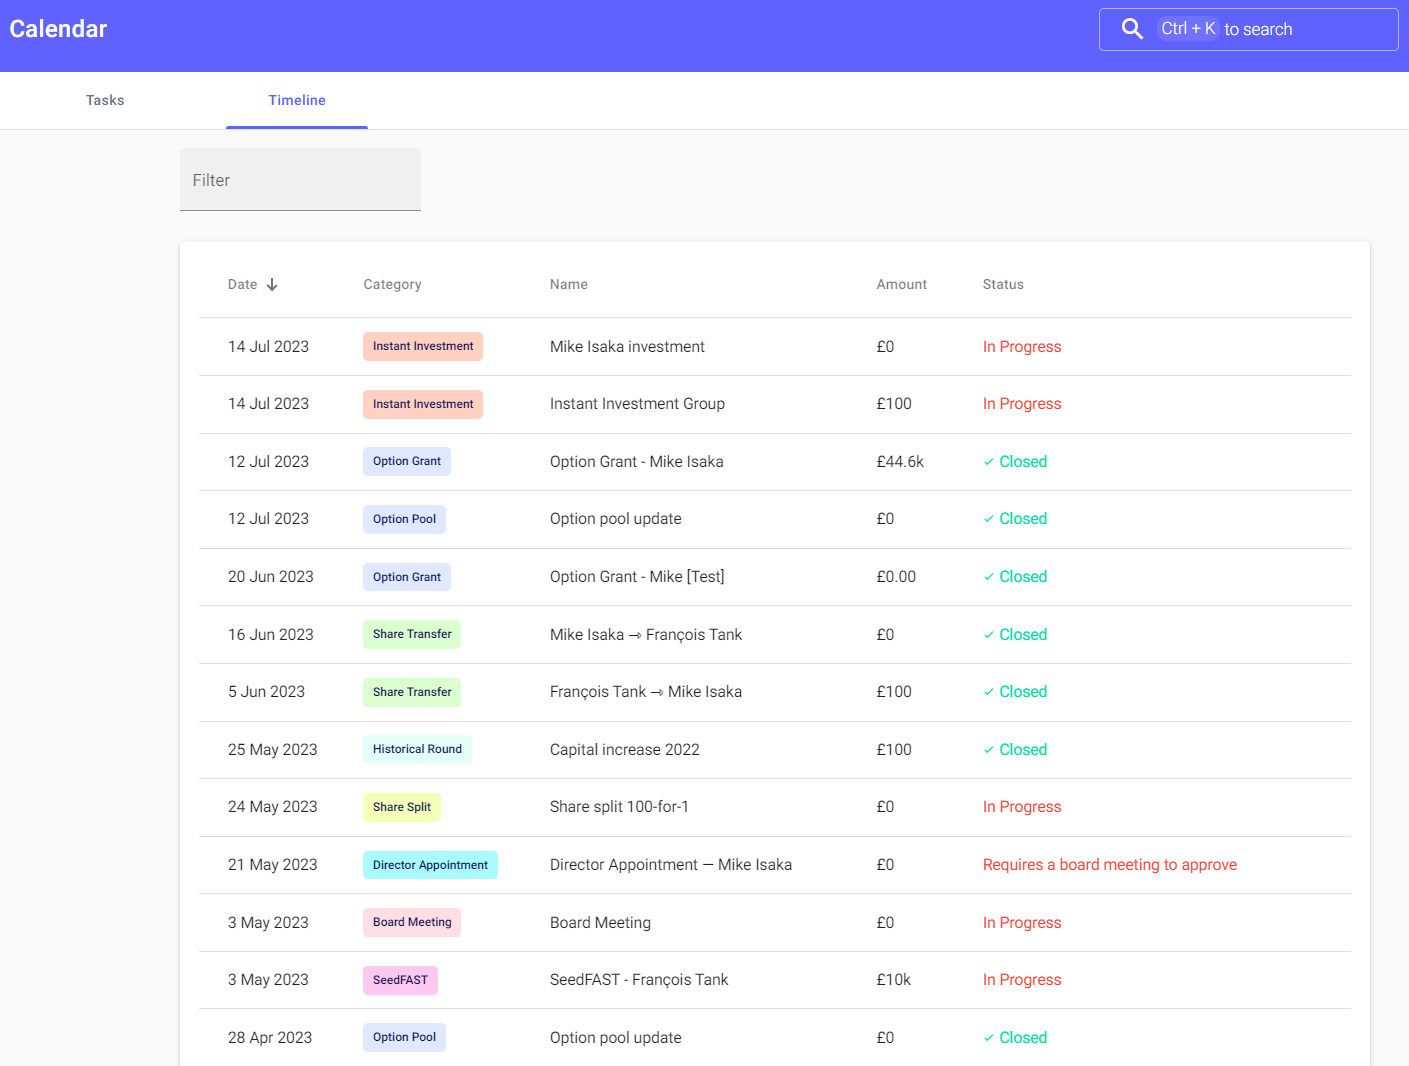
Task: Click the Date sort arrow icon
Action: pos(272,285)
